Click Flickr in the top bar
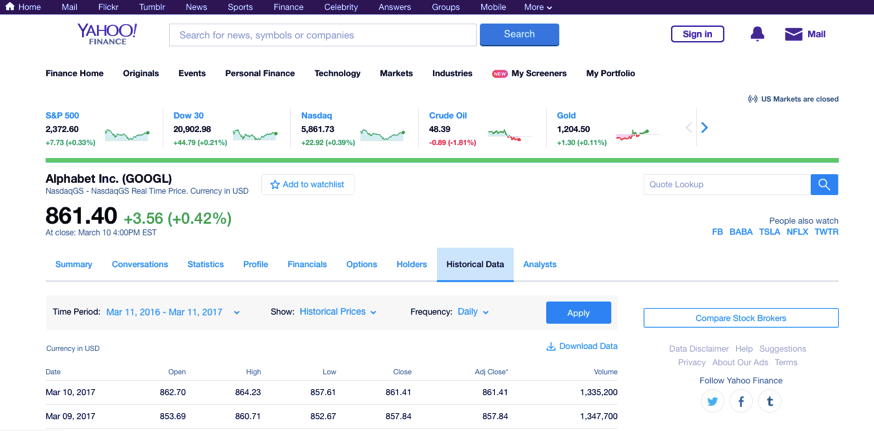The height and width of the screenshot is (431, 874). pos(109,7)
